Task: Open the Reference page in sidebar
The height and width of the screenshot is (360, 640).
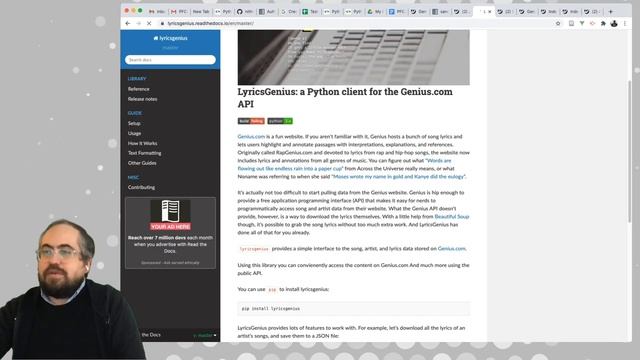Action: (x=138, y=89)
